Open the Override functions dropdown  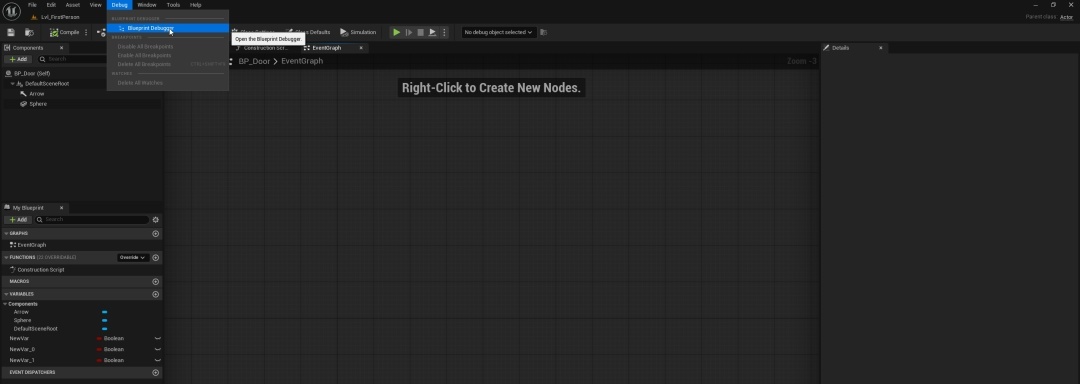pos(133,257)
